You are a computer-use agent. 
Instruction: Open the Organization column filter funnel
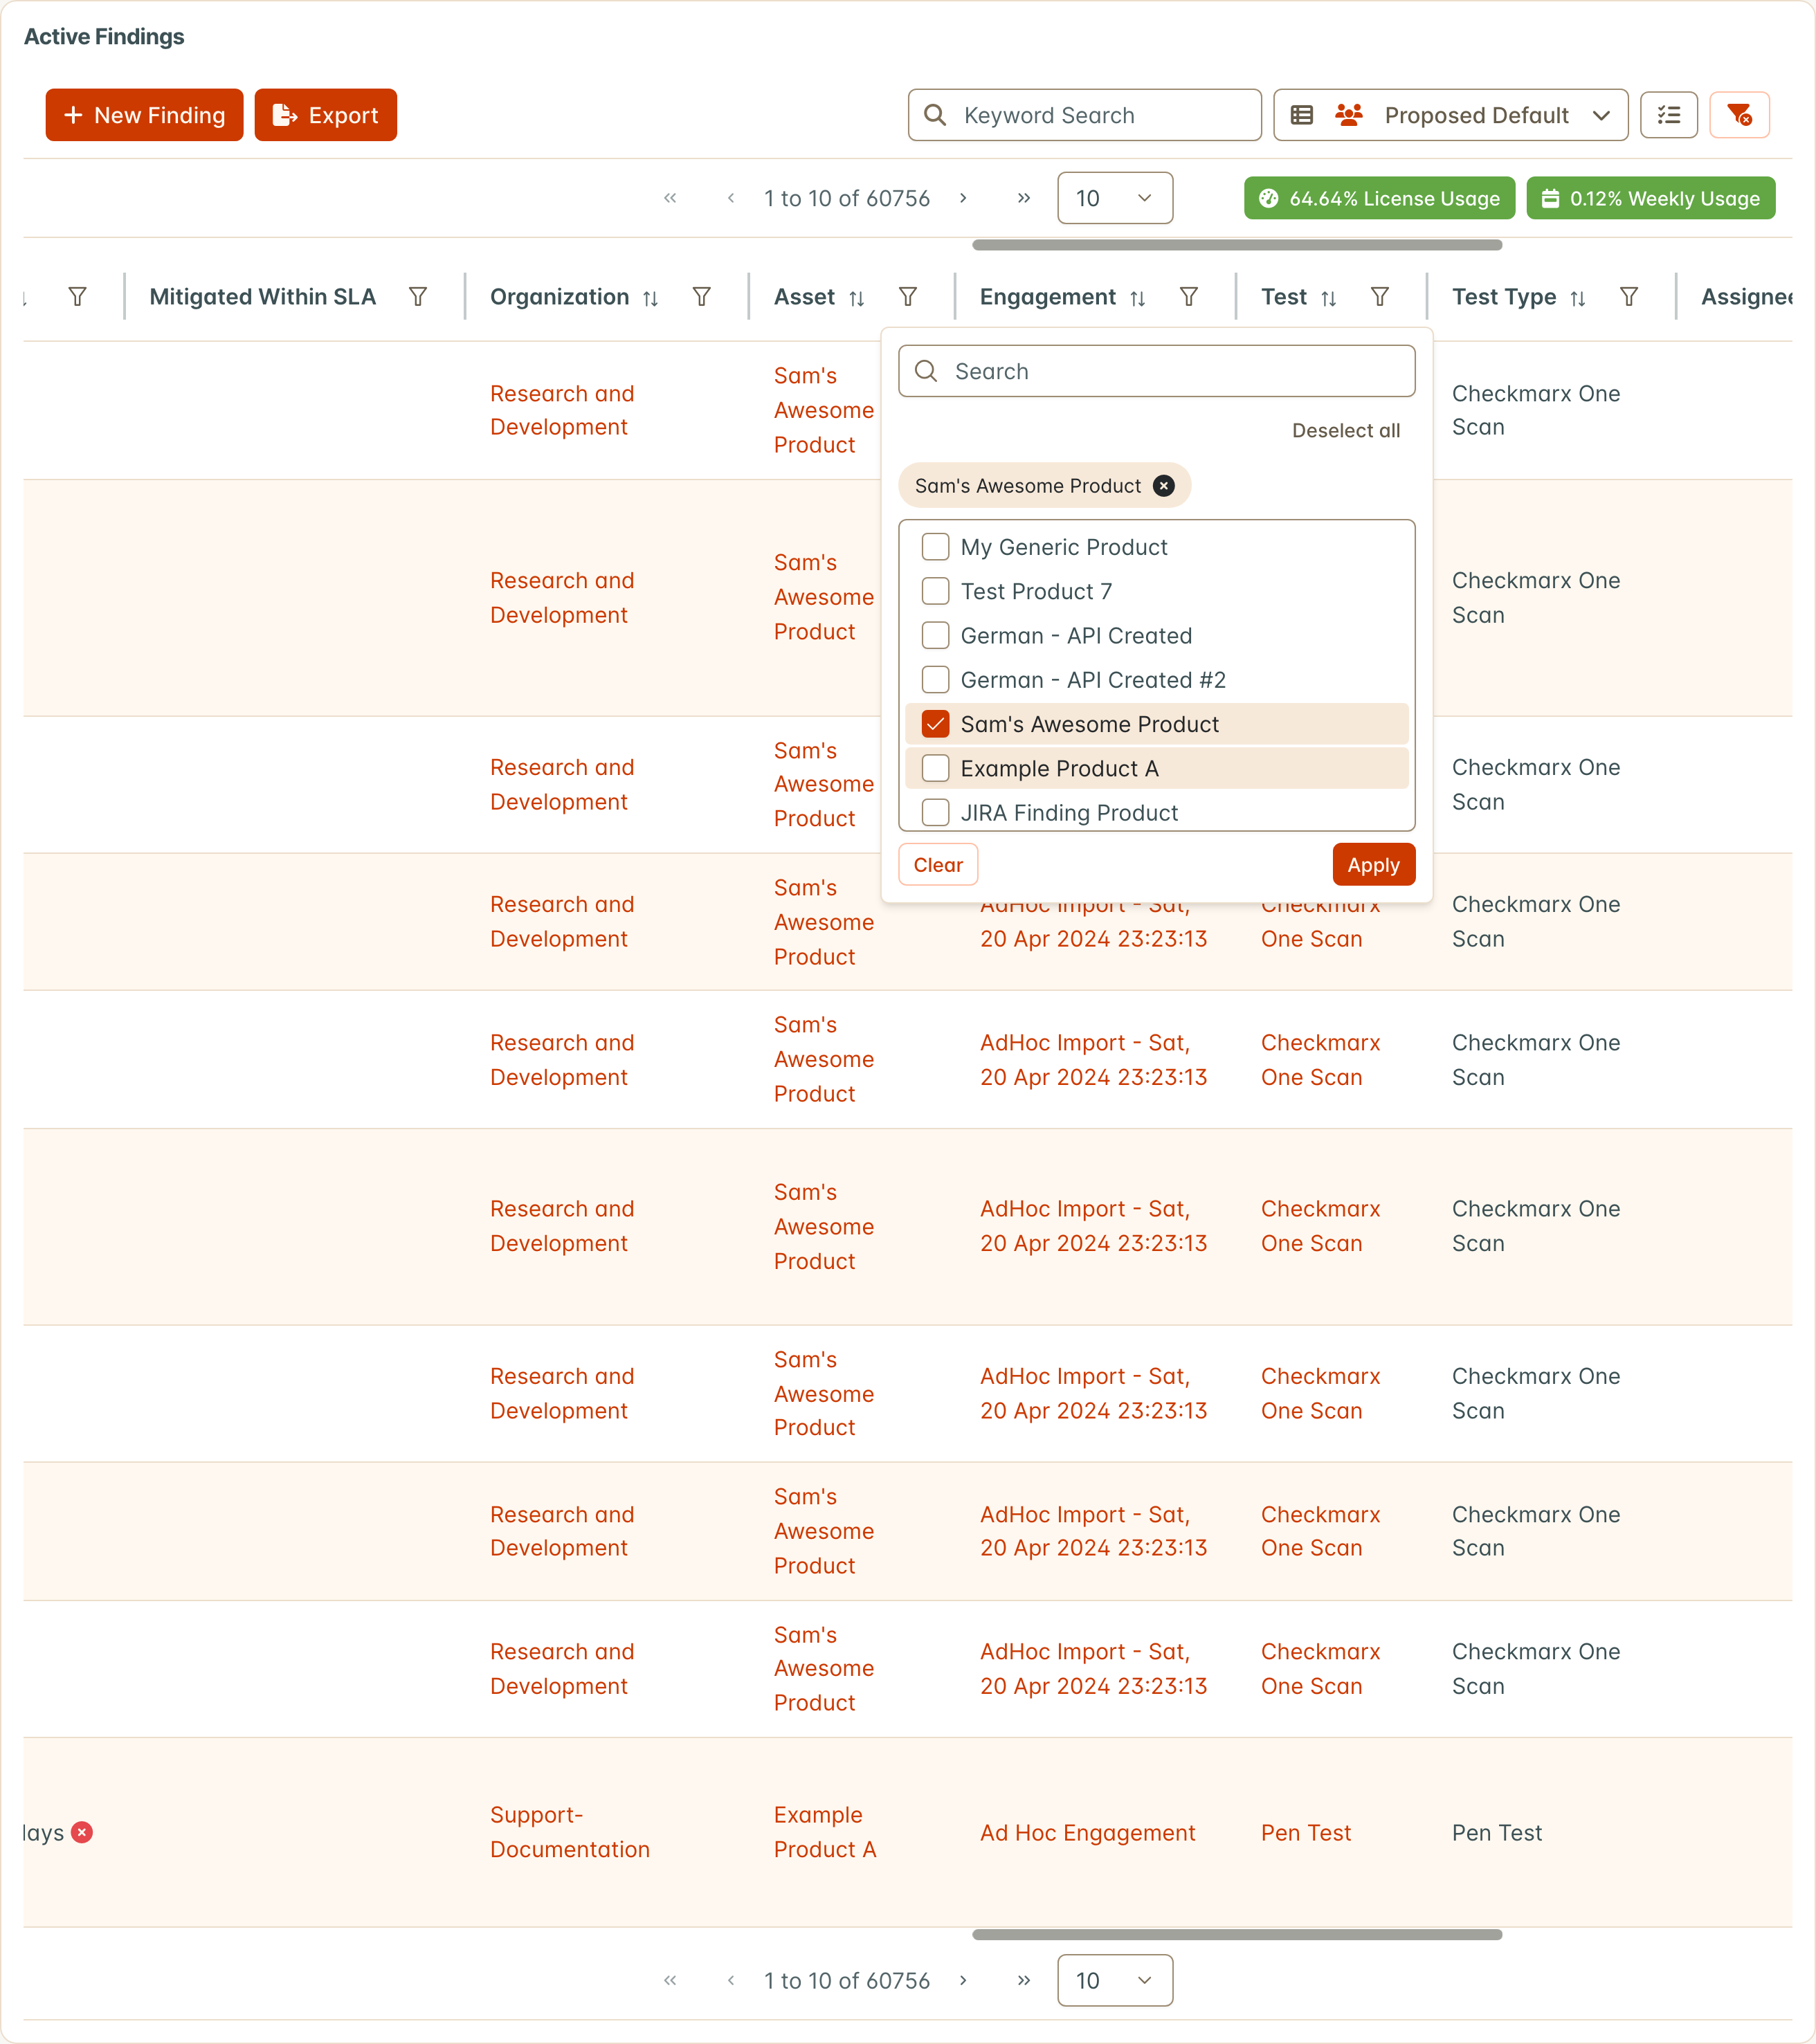[702, 297]
